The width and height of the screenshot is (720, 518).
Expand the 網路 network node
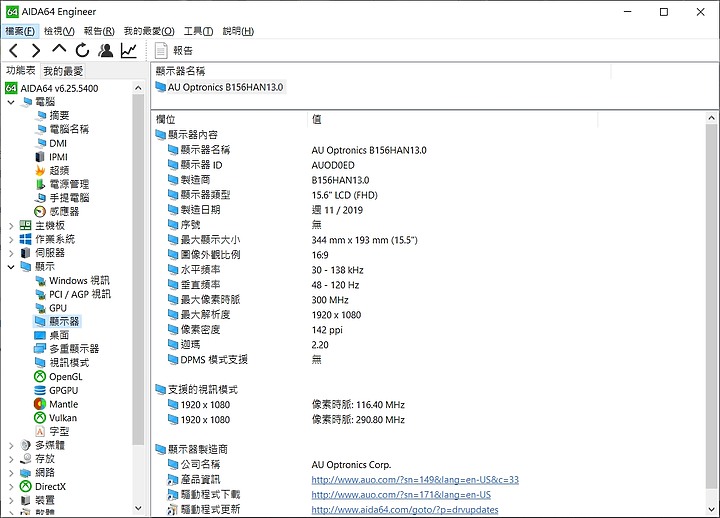tap(11, 473)
